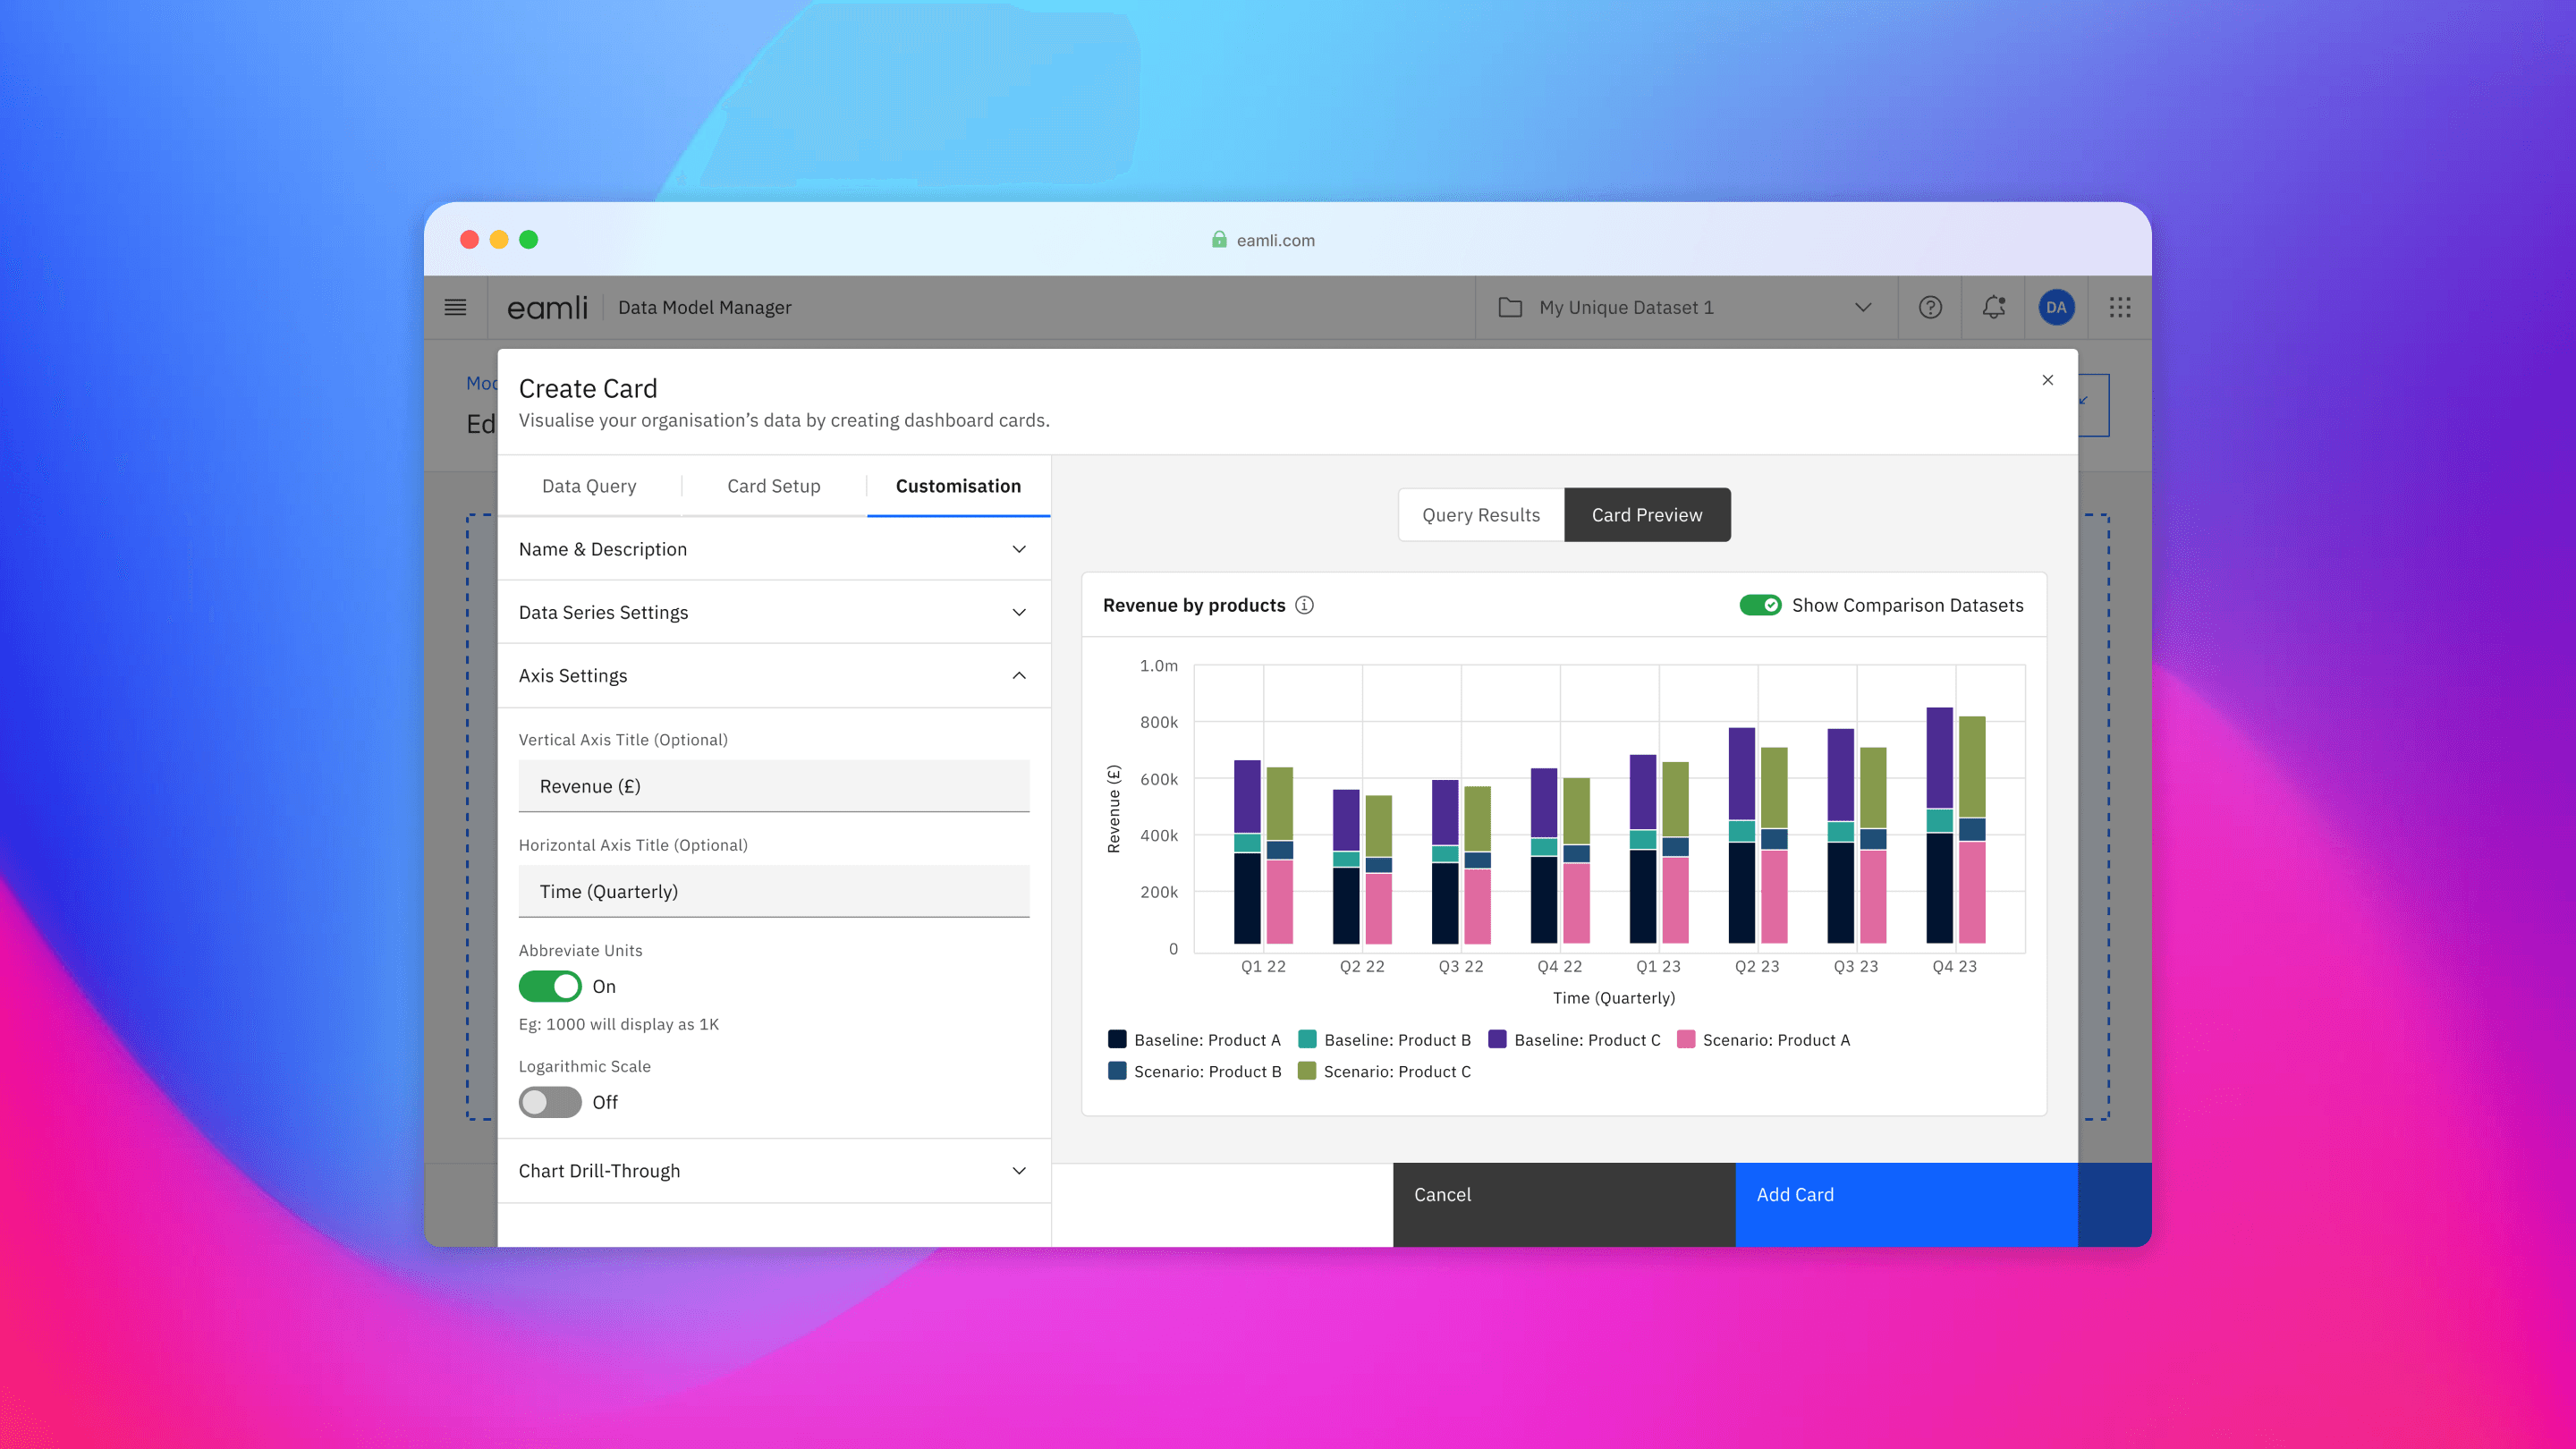Viewport: 2576px width, 1449px height.
Task: Open the My Unique Dataset 1 dropdown
Action: point(1862,307)
